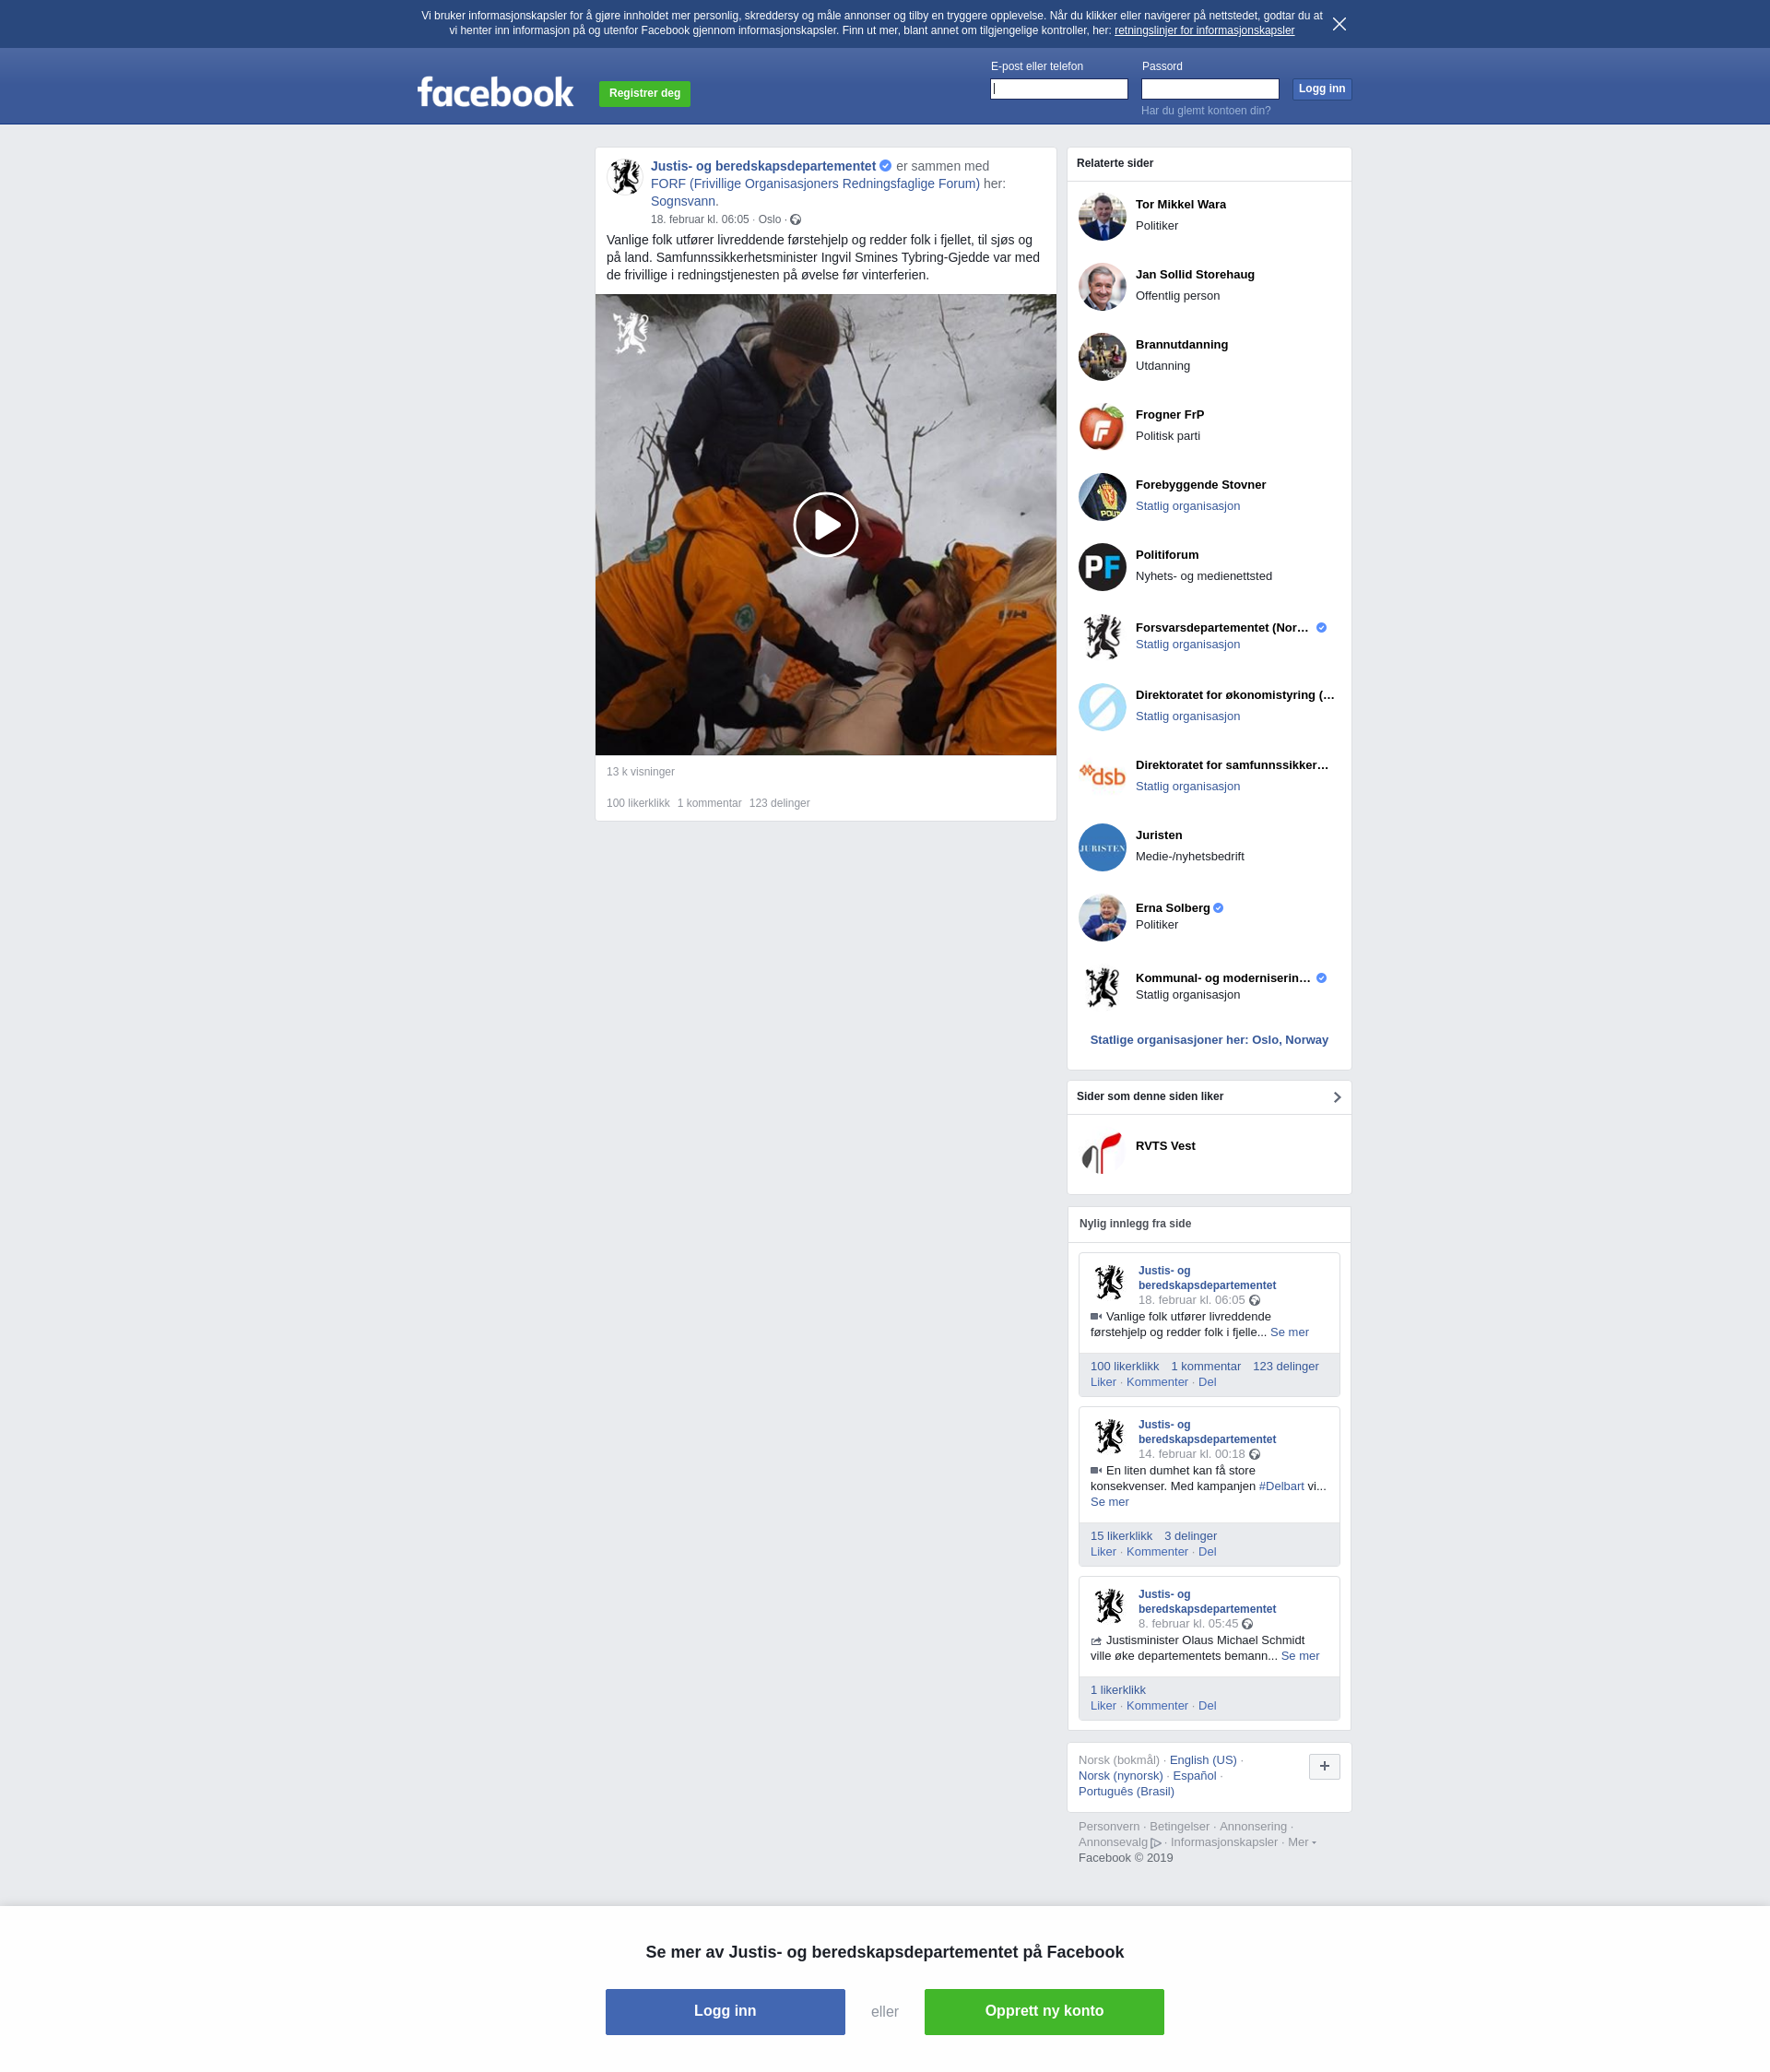Open RVTS Vest page logo
This screenshot has width=1770, height=2072.
click(x=1102, y=1153)
